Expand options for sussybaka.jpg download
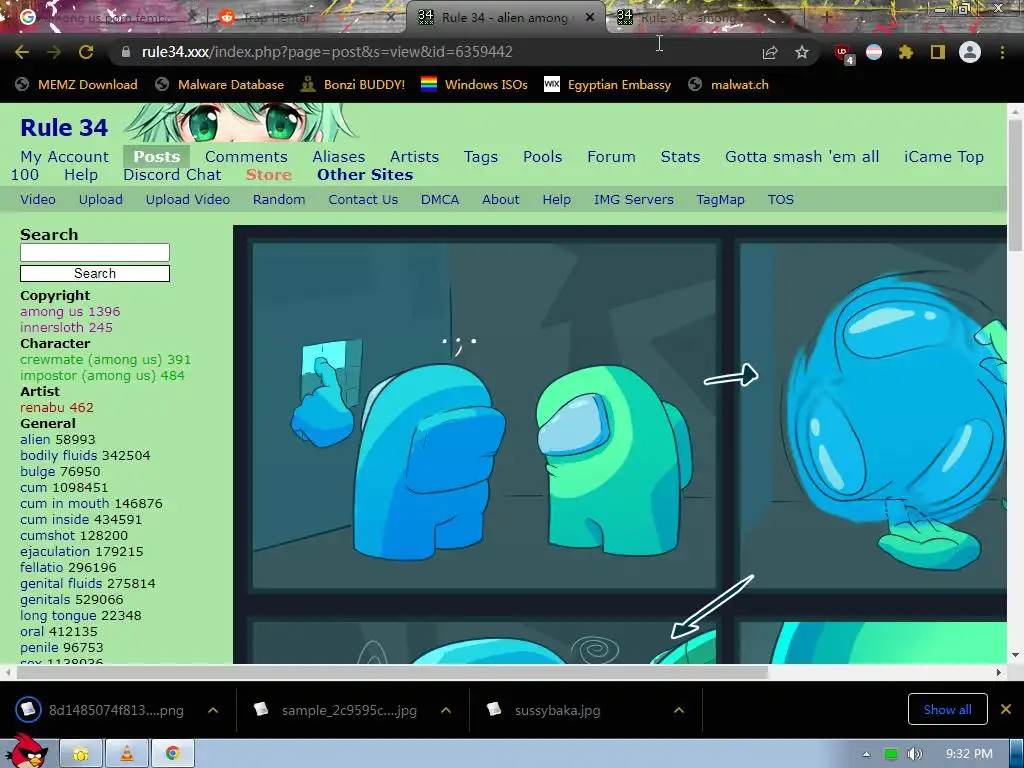The width and height of the screenshot is (1024, 768). tap(679, 710)
